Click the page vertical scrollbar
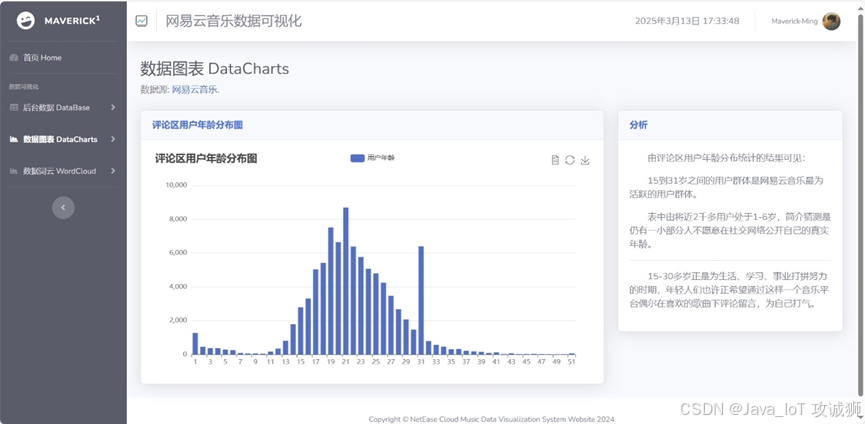865x424 pixels. click(x=861, y=204)
